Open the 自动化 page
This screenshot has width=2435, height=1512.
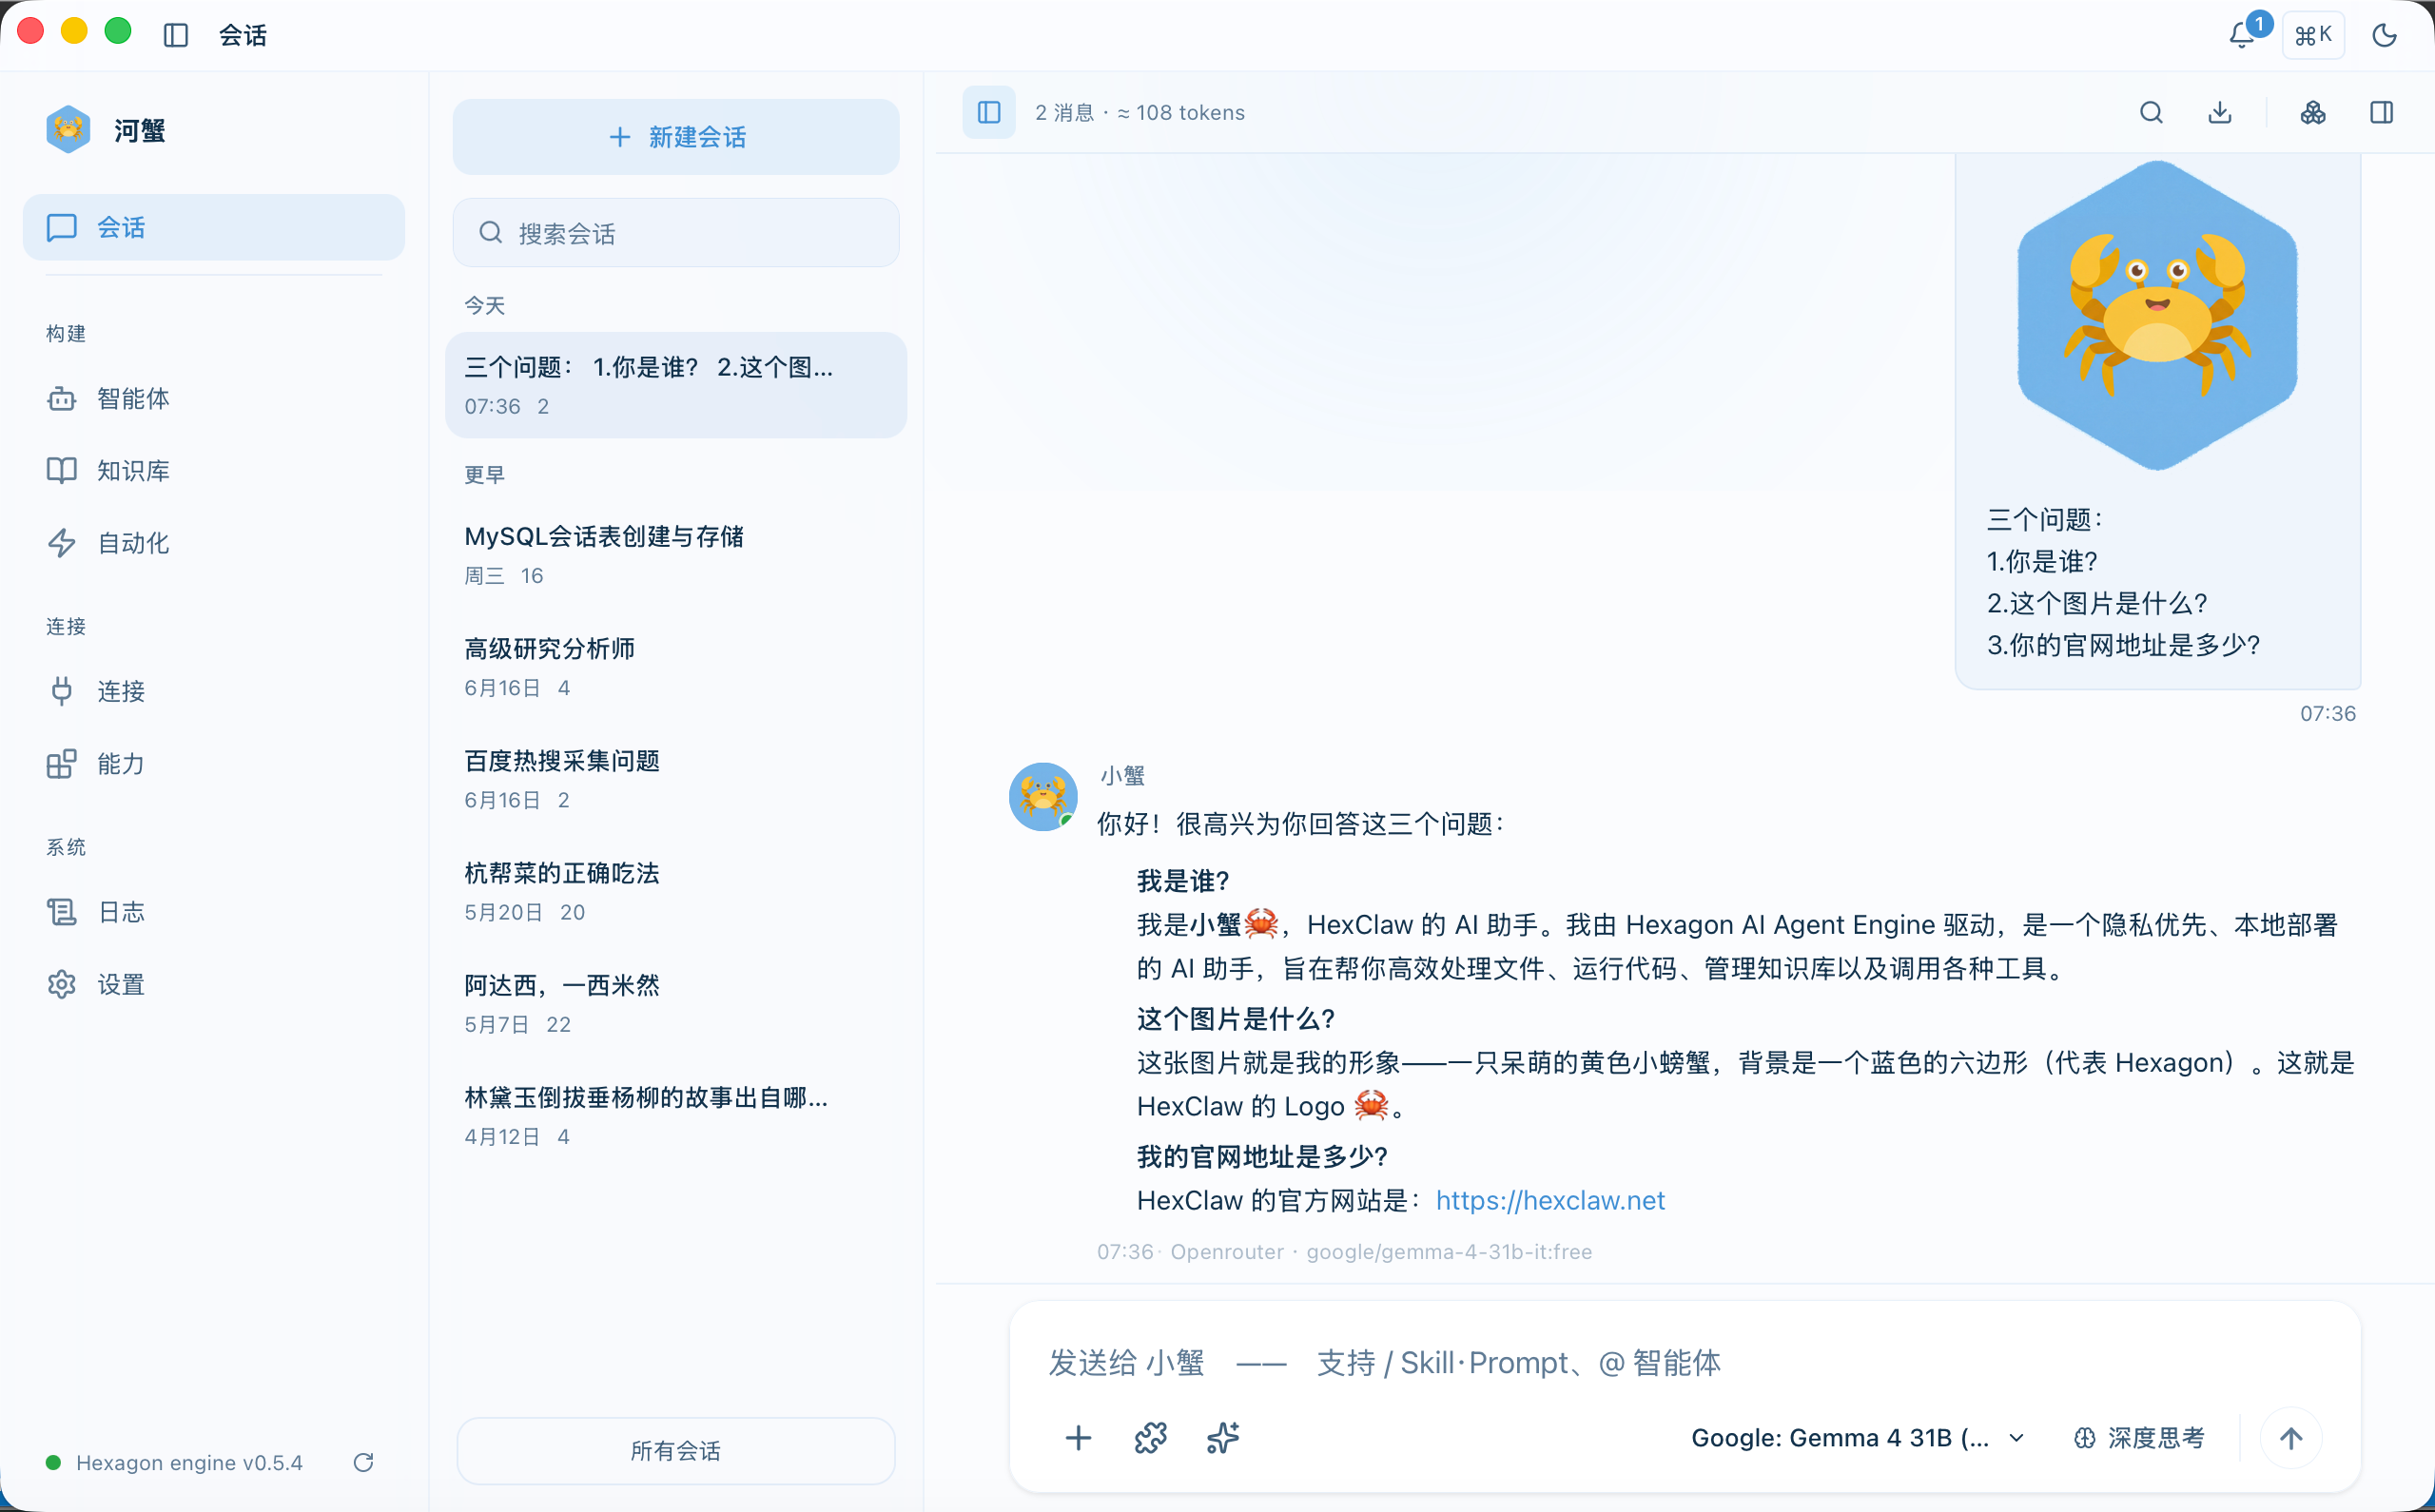coord(213,543)
